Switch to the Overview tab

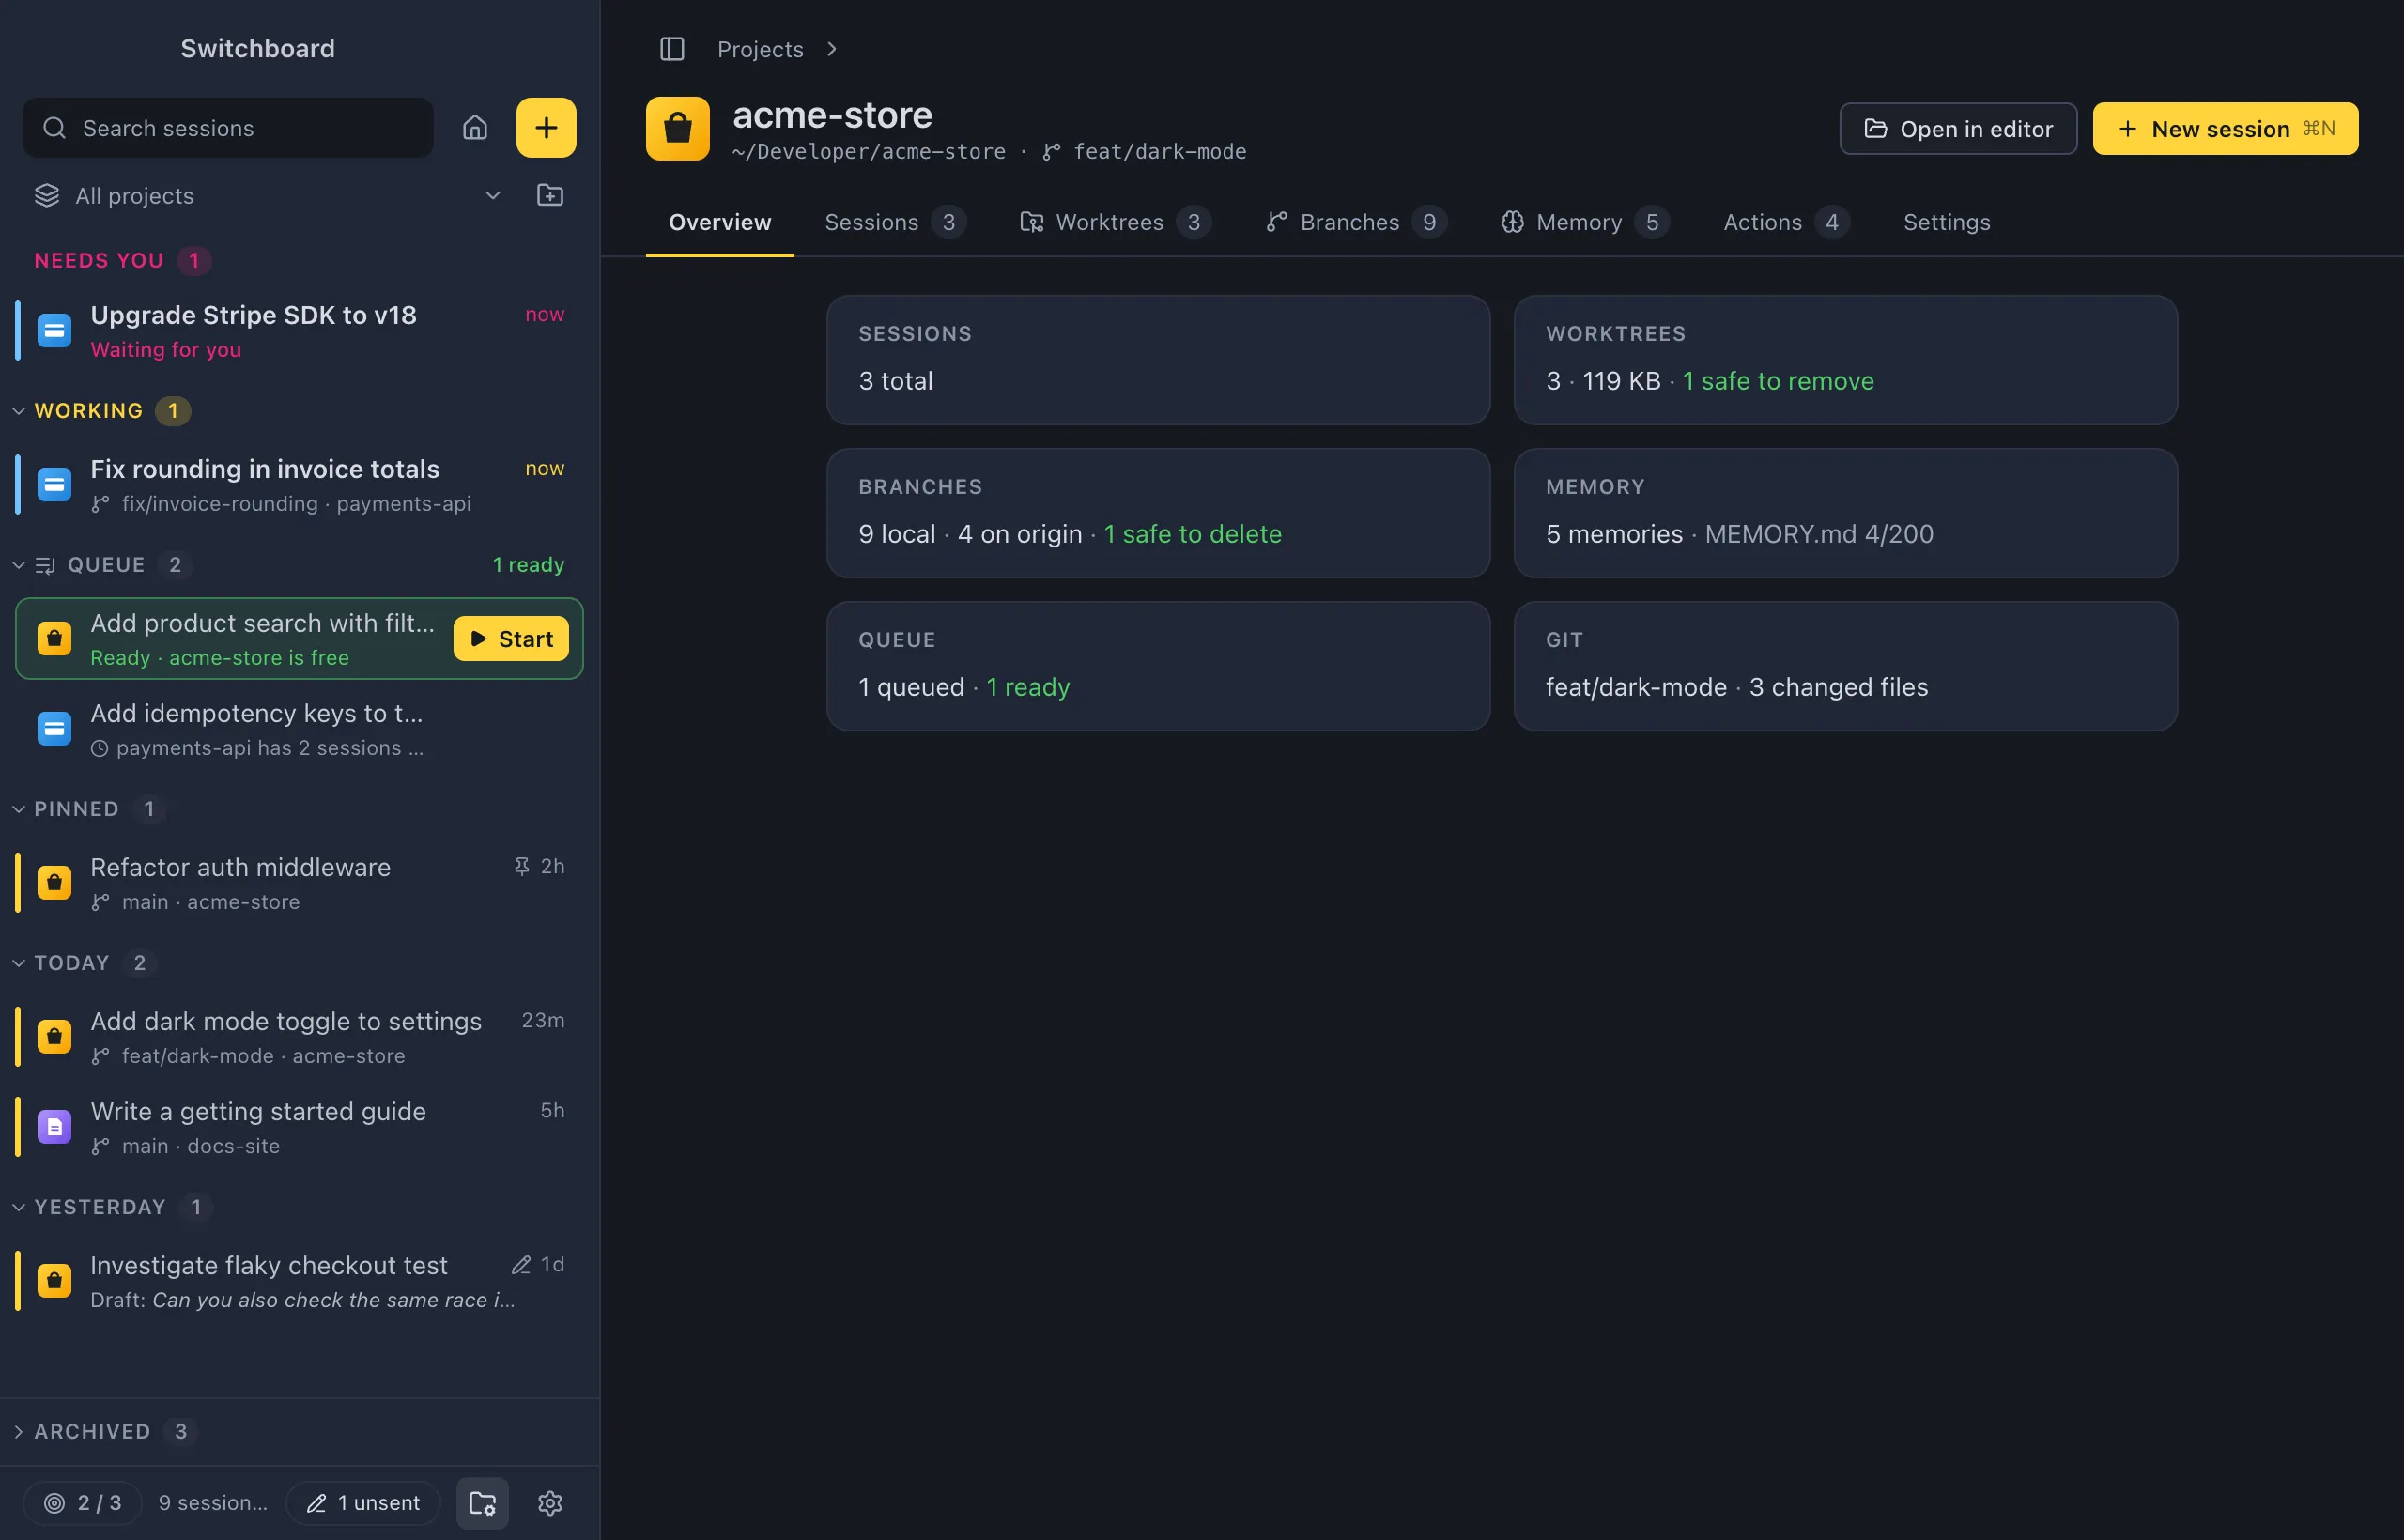720,222
